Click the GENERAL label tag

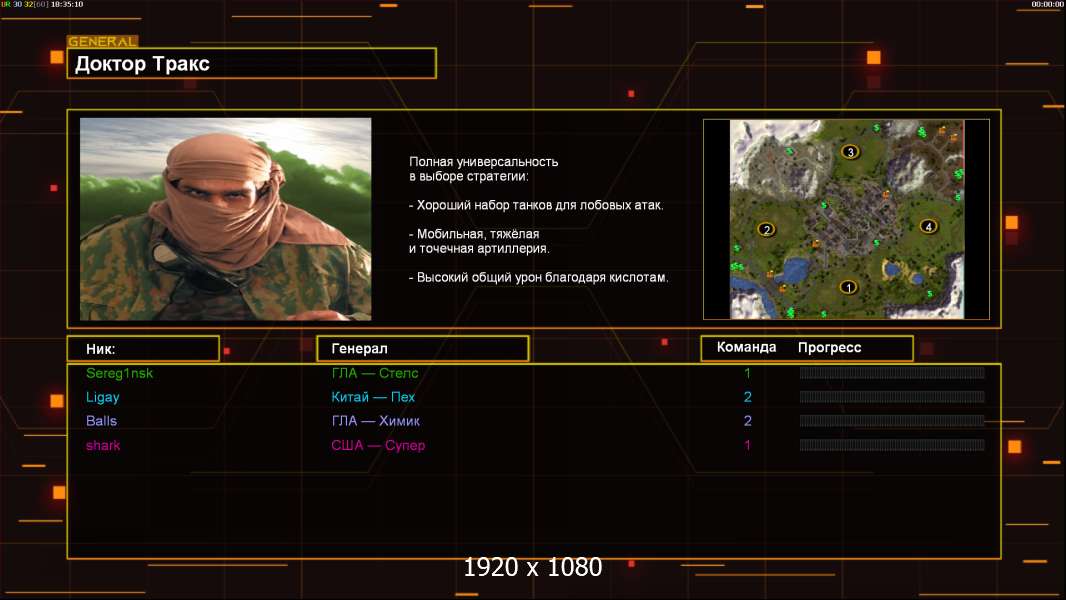click(103, 41)
